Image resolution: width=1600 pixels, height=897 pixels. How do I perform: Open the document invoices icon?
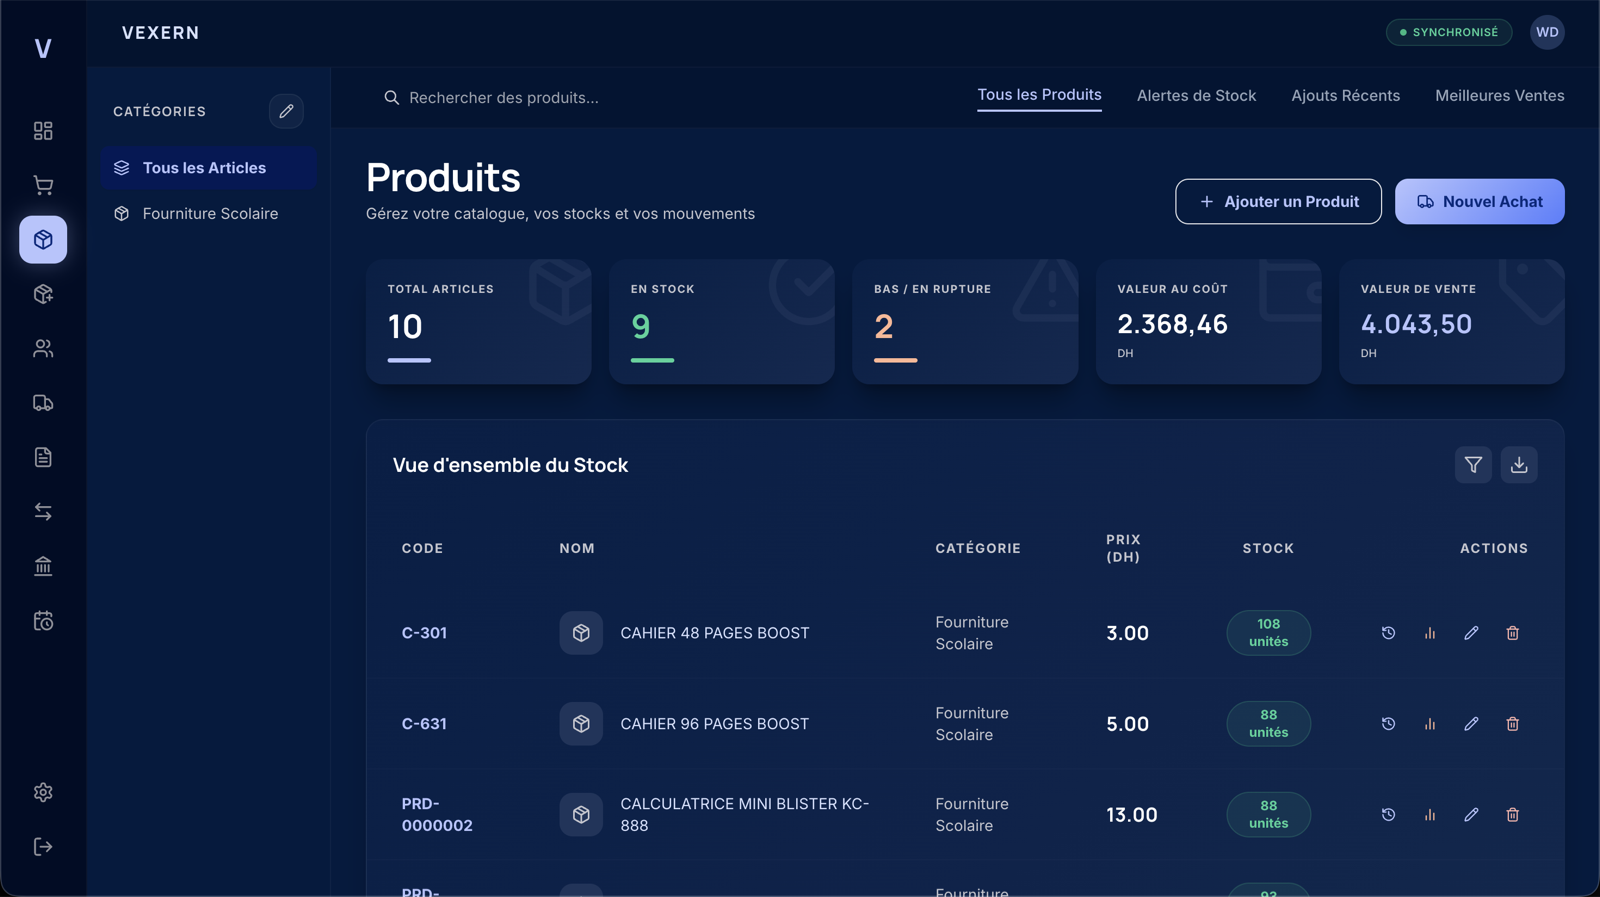point(43,457)
